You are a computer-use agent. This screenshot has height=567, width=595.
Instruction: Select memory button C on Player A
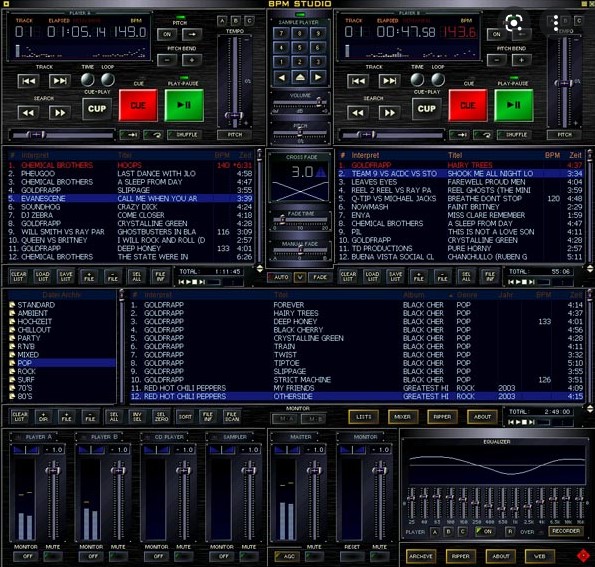pos(249,21)
